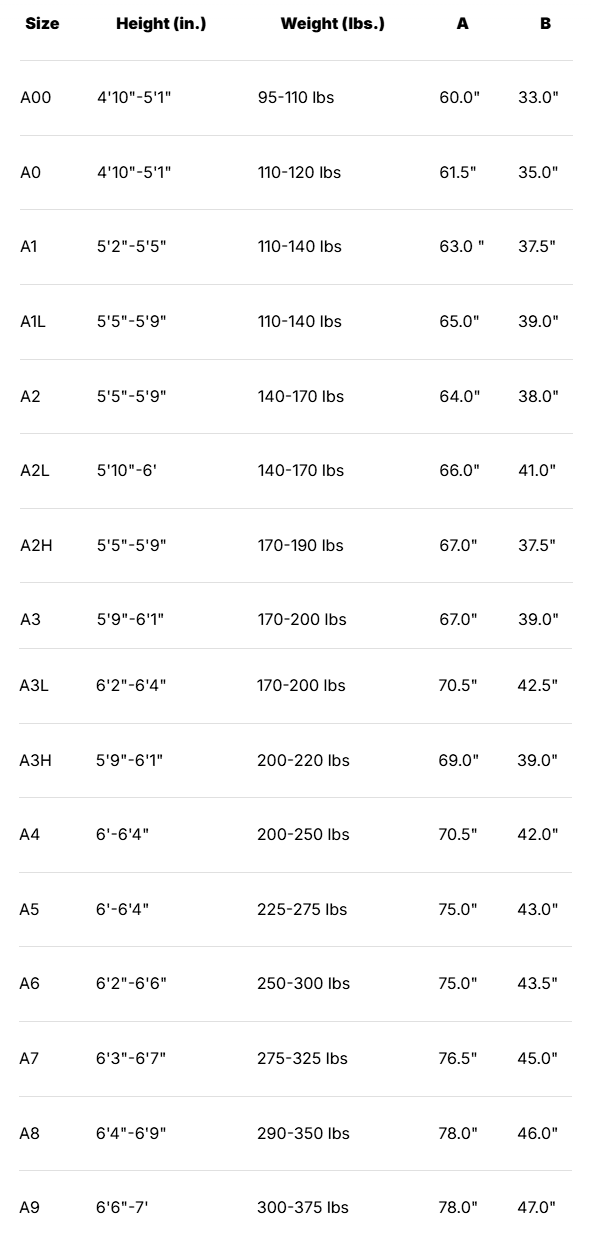
Task: Click the B measurement column header
Action: [x=545, y=23]
